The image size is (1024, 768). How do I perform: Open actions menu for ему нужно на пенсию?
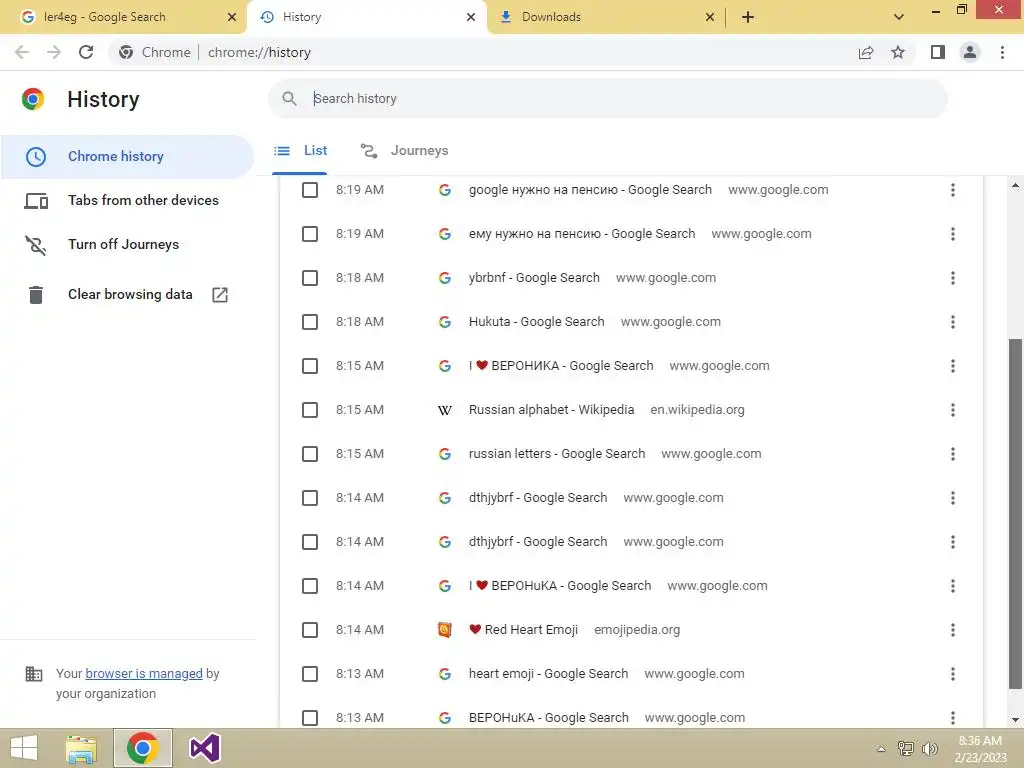pyautogui.click(x=953, y=234)
